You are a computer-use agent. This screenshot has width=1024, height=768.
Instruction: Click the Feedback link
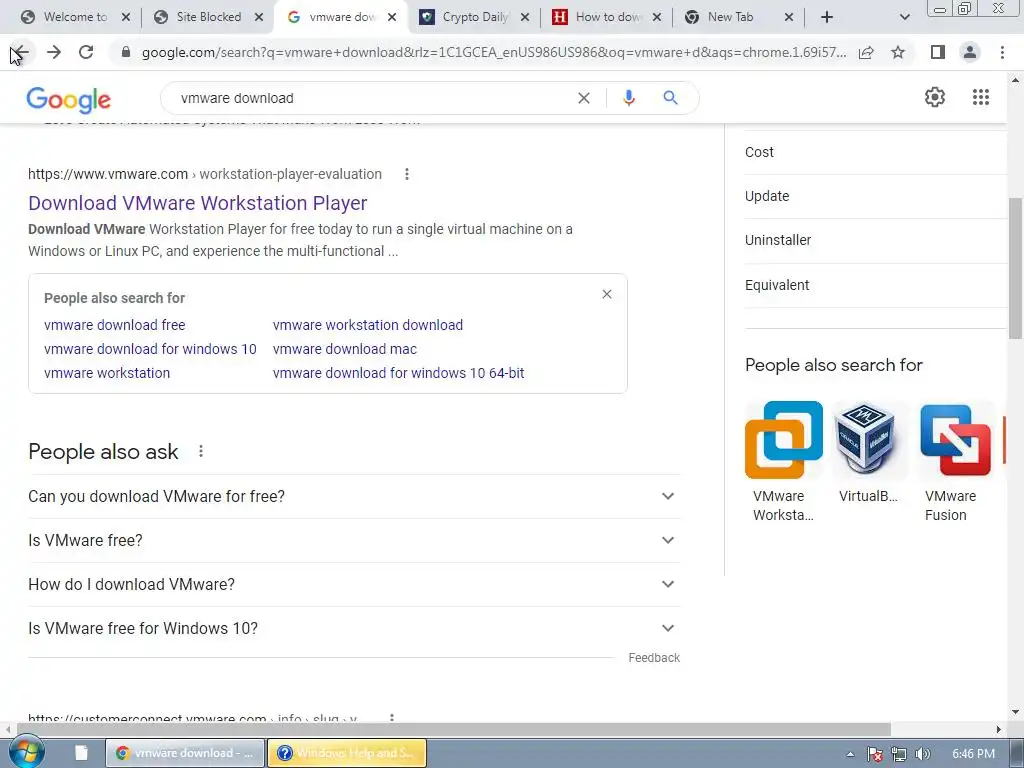click(654, 658)
